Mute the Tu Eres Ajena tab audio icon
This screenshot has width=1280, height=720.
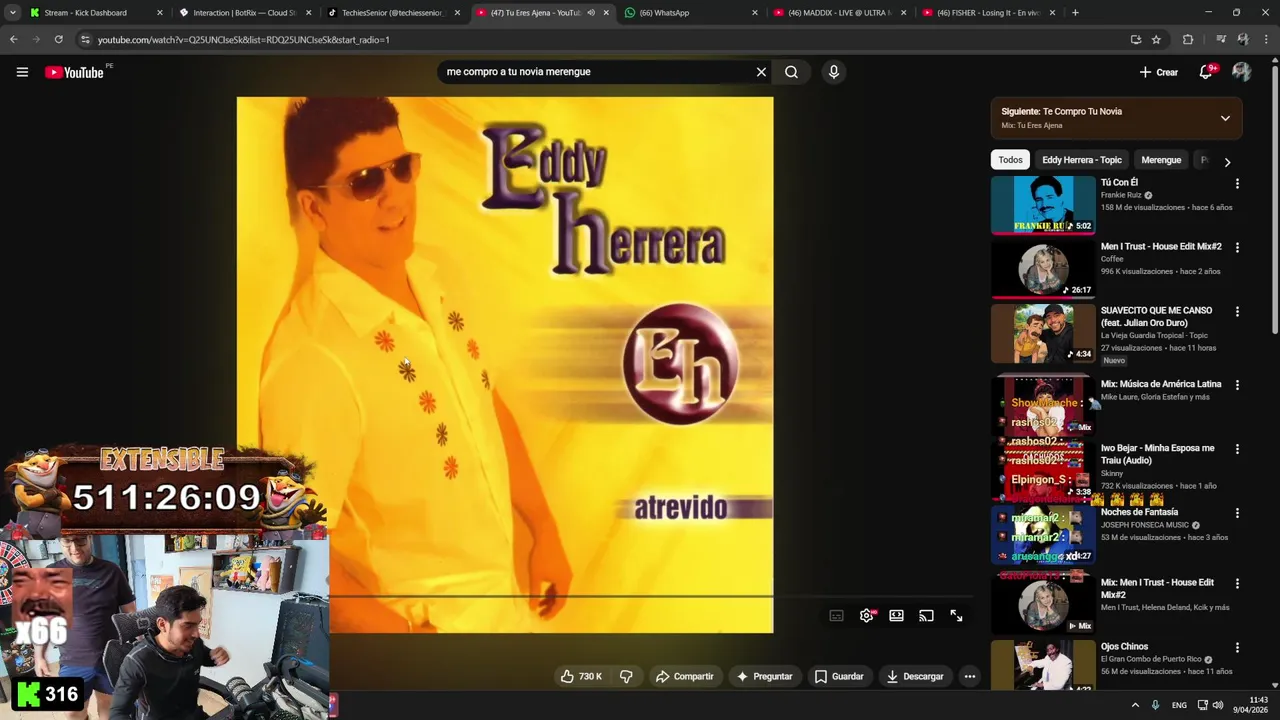click(590, 13)
